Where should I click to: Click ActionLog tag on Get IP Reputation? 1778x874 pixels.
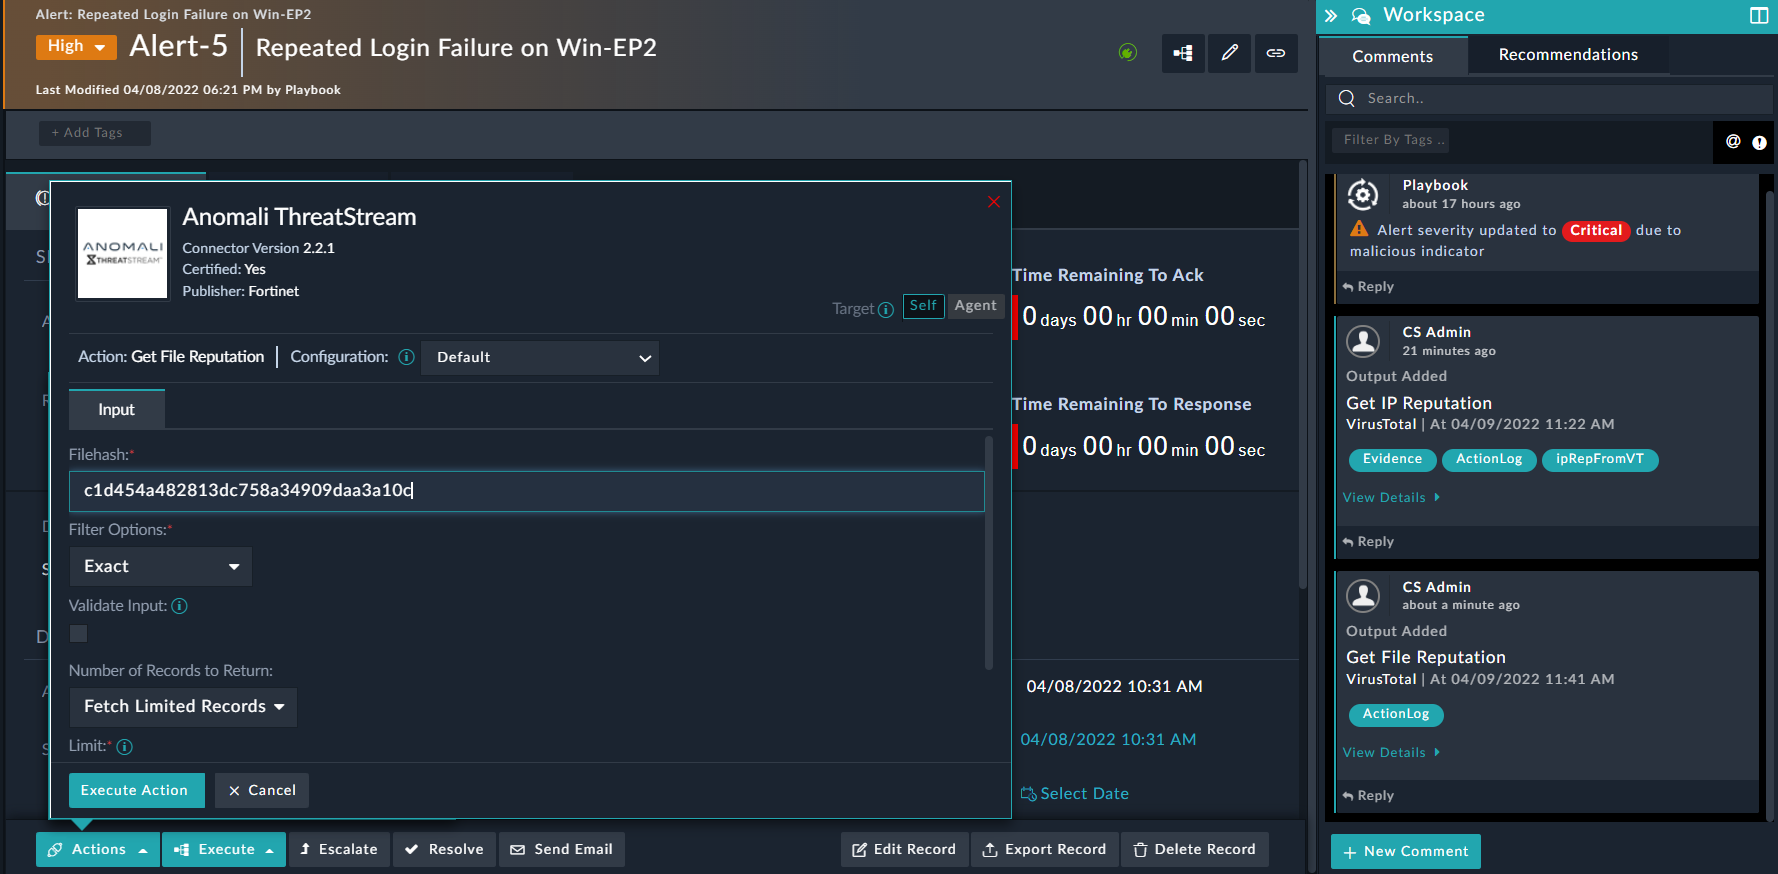(1489, 460)
